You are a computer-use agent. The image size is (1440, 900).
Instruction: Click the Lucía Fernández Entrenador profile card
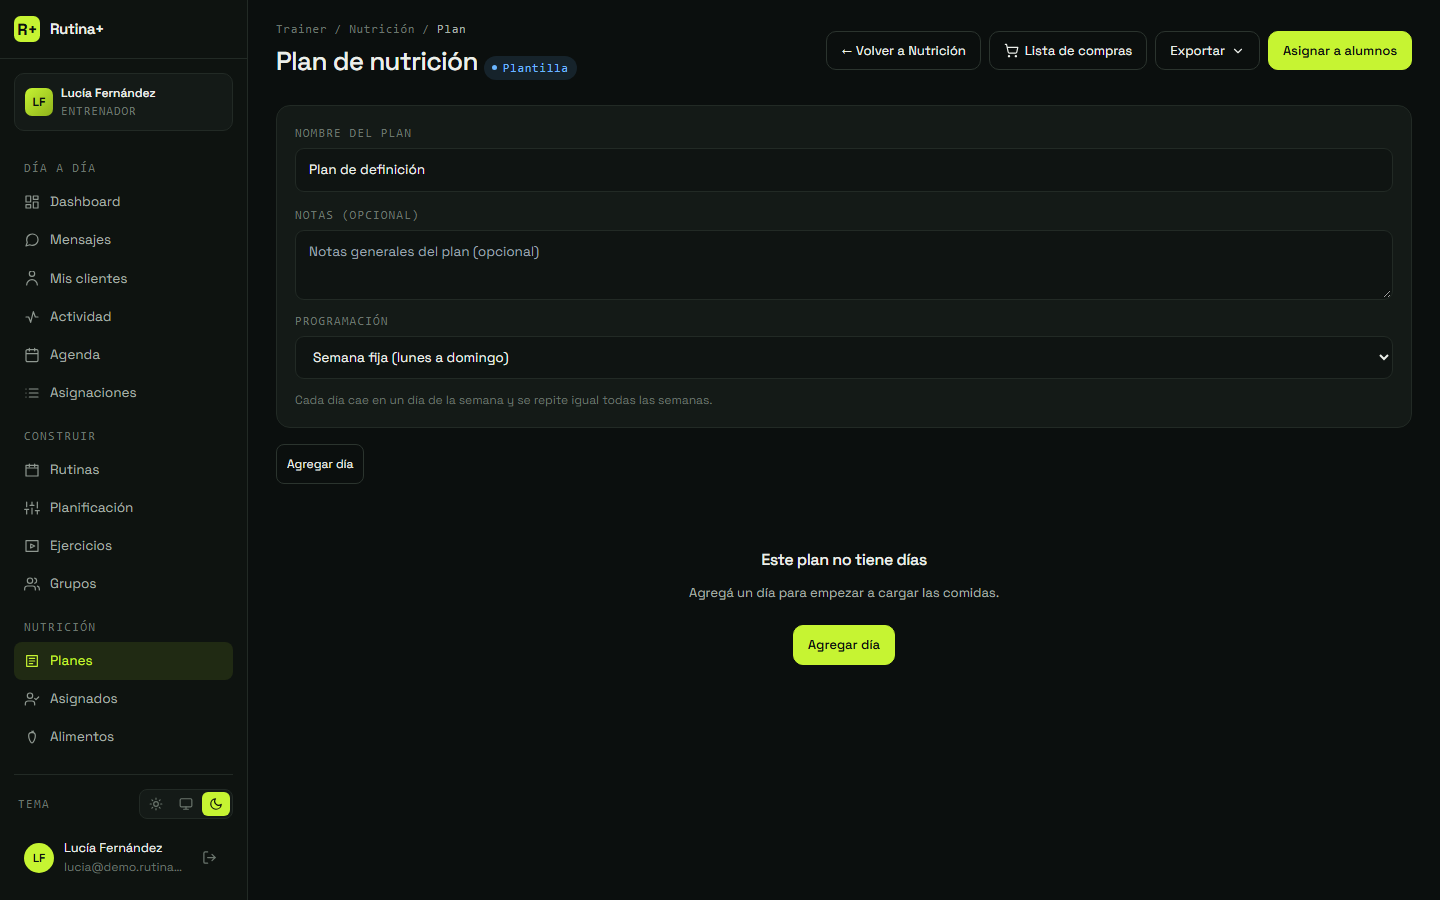tap(123, 102)
